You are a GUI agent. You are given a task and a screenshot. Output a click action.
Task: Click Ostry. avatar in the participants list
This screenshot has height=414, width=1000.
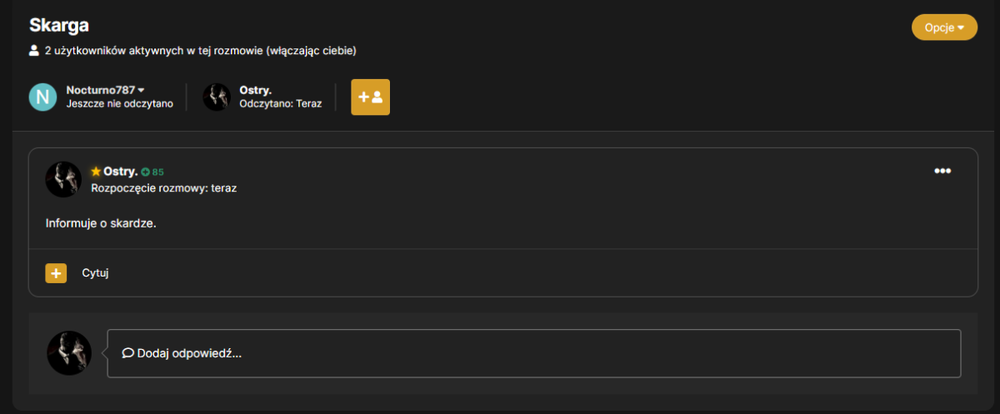216,97
